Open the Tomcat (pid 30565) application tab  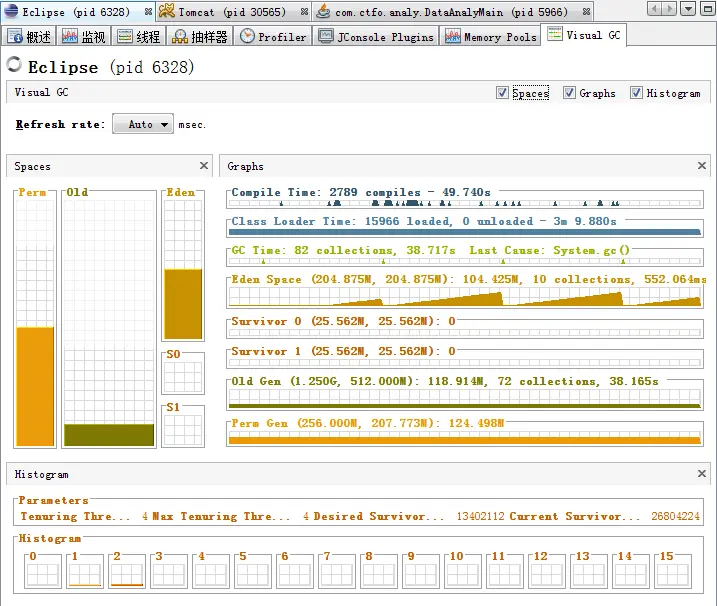[x=232, y=11]
